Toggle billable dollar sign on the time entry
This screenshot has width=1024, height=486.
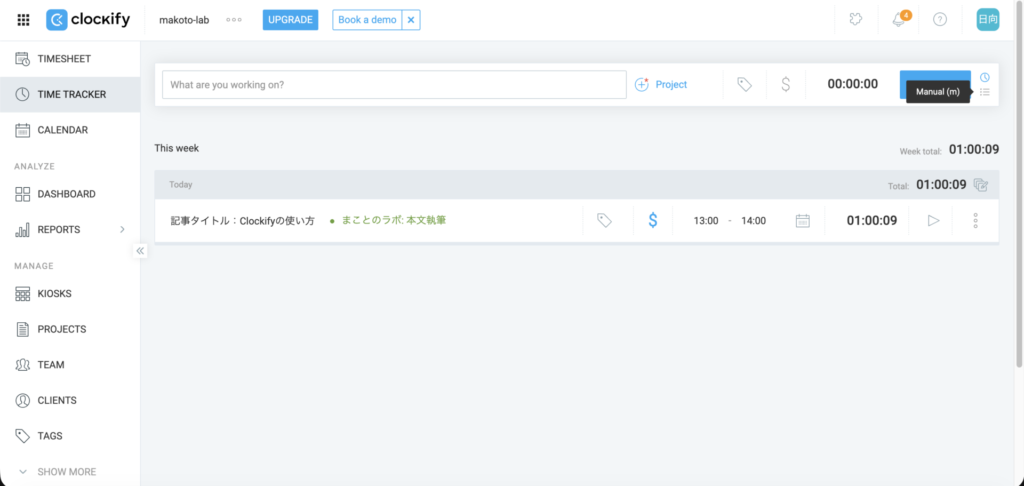[653, 221]
